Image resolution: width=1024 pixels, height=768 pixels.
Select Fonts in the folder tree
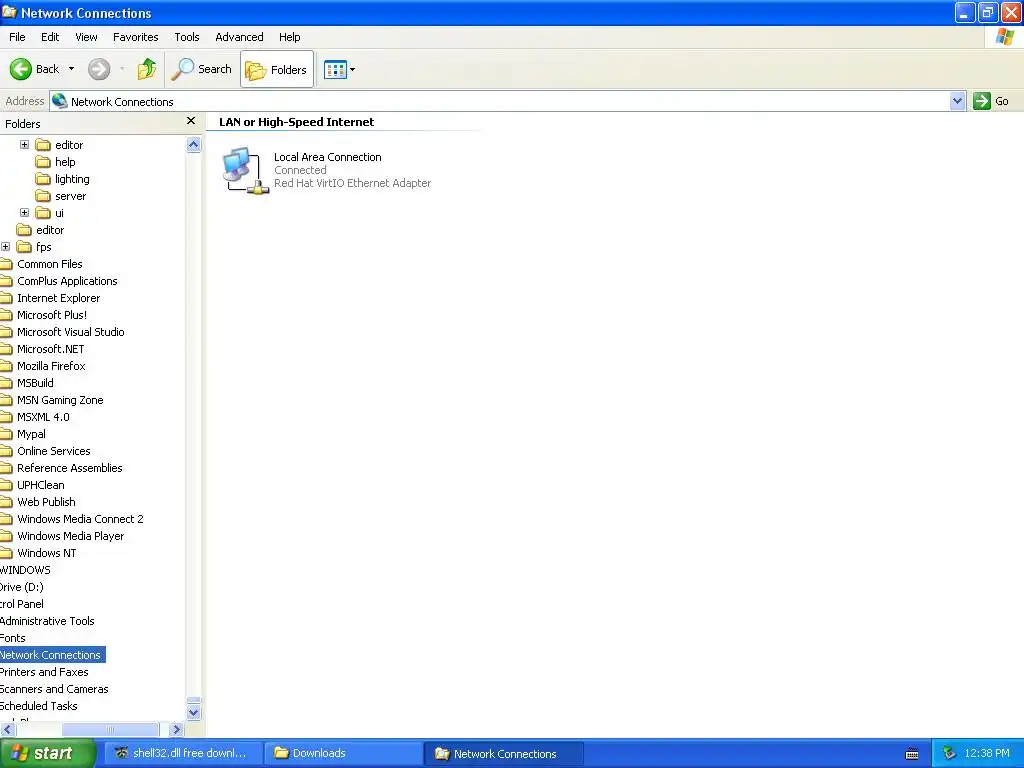click(x=12, y=637)
